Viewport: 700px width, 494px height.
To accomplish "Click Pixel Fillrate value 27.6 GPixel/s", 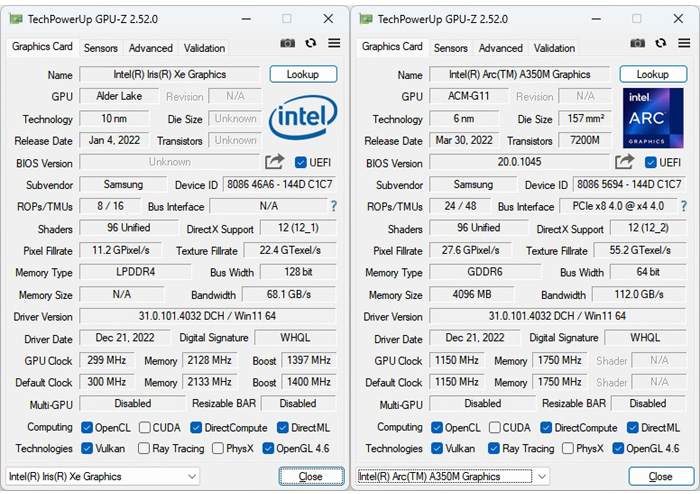I will (x=471, y=250).
